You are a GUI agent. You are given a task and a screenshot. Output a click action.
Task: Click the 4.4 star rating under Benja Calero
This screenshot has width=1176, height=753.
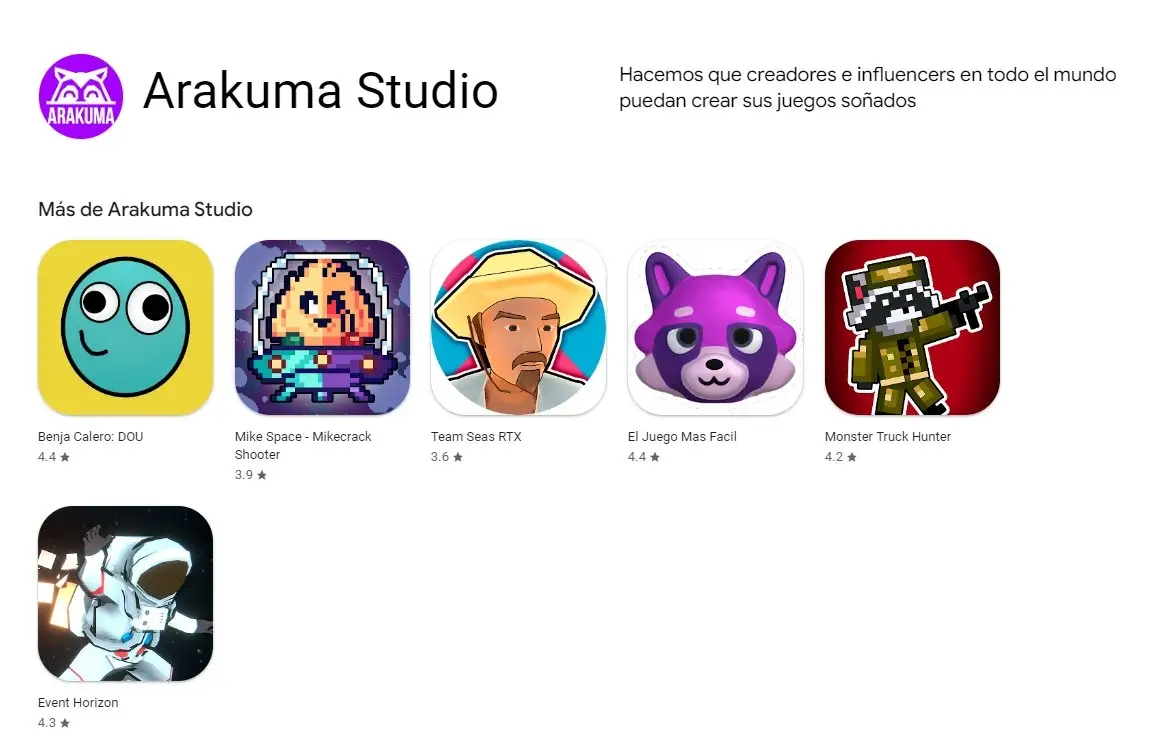[x=54, y=457]
